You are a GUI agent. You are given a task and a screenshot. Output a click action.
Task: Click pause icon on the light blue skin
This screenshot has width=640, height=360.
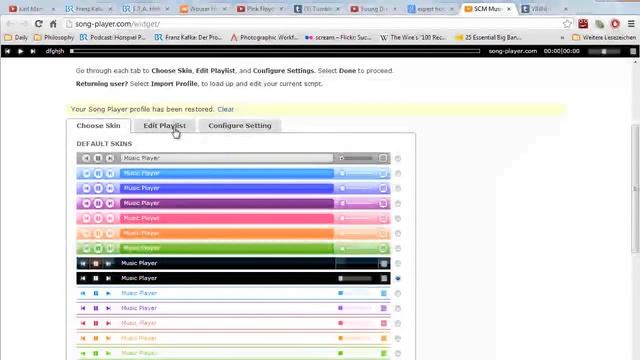point(98,173)
